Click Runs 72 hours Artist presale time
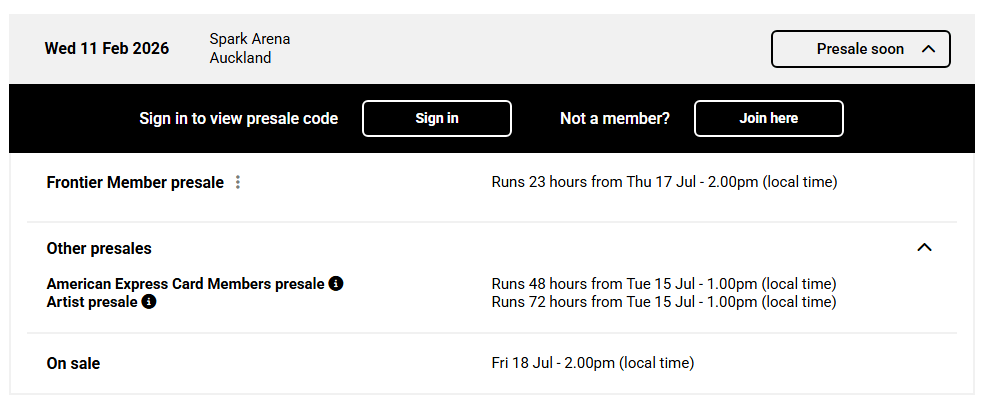 pyautogui.click(x=664, y=302)
